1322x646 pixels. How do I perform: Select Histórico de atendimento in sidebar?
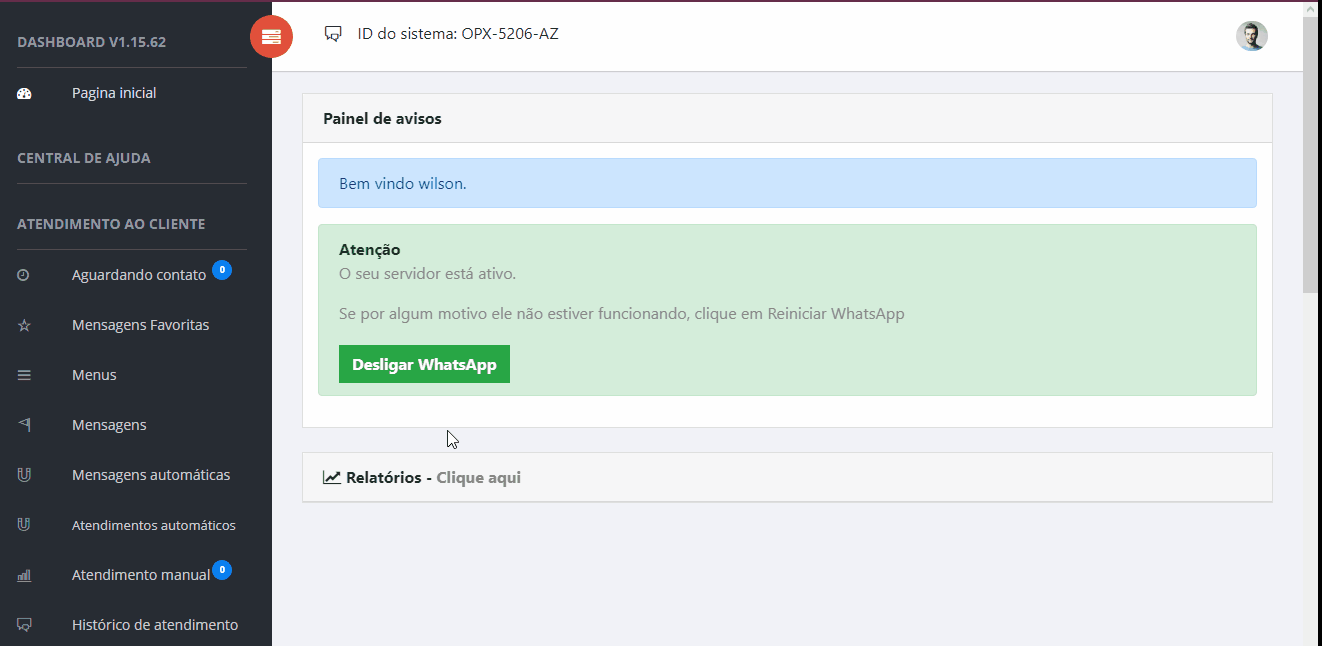click(x=155, y=625)
